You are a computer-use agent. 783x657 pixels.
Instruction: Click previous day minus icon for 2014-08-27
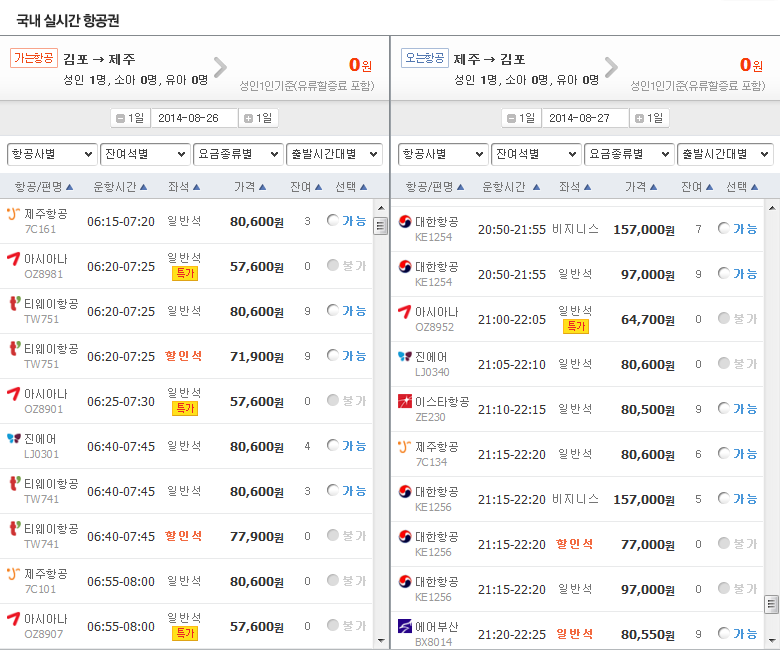coord(511,119)
